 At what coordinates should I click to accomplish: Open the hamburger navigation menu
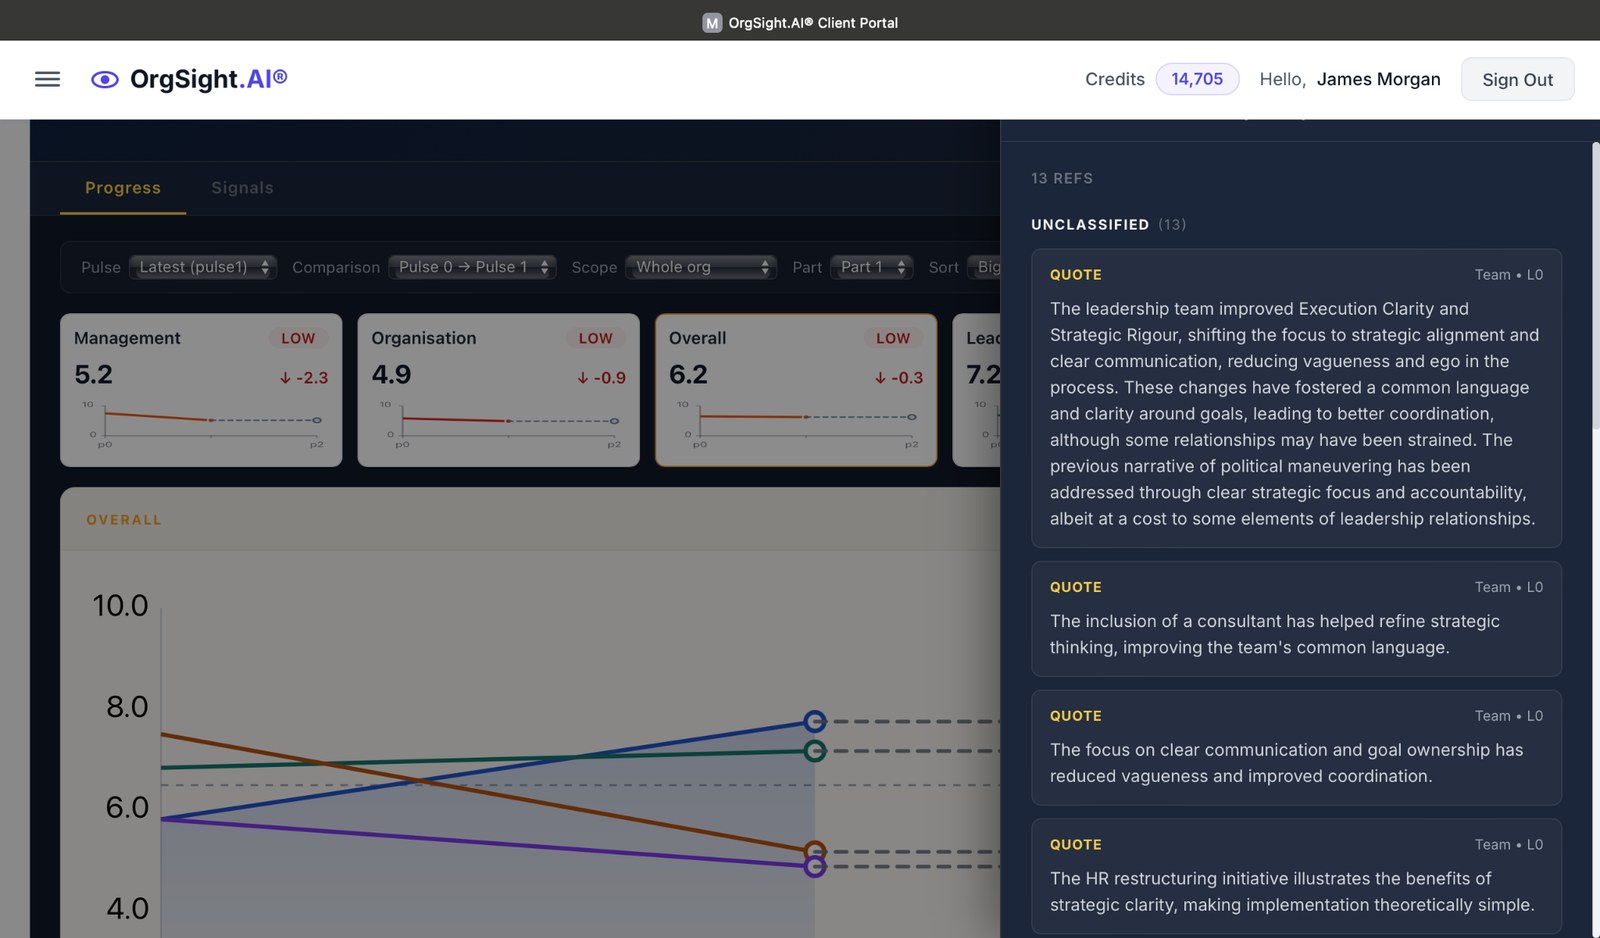47,79
